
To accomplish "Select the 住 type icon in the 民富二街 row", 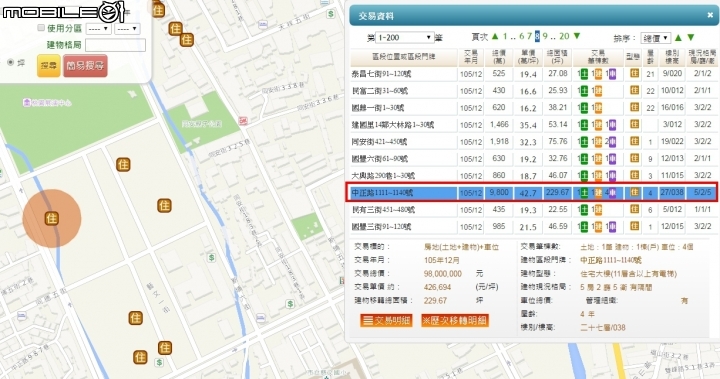I will click(x=634, y=91).
